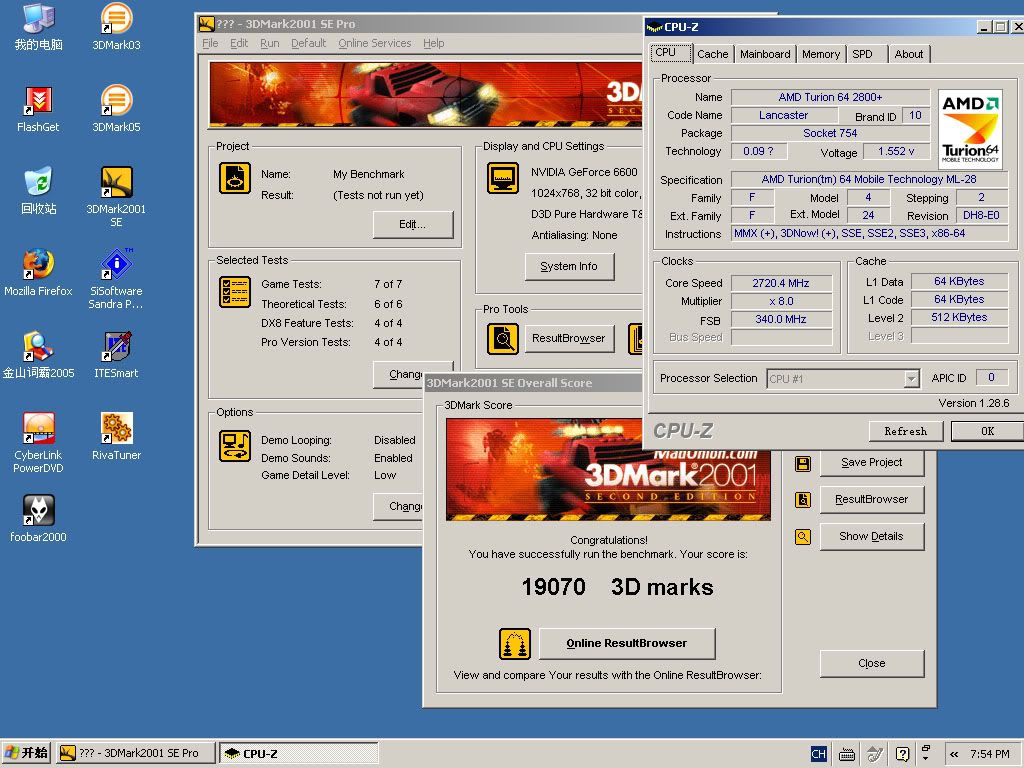The width and height of the screenshot is (1024, 768).
Task: Click the Show Details magnifier icon
Action: coord(803,537)
